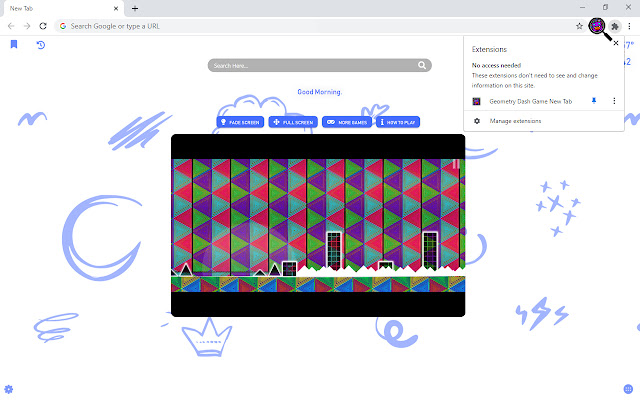Open the bookmarks icon on the page
Image resolution: width=640 pixels, height=400 pixels.
pos(14,44)
